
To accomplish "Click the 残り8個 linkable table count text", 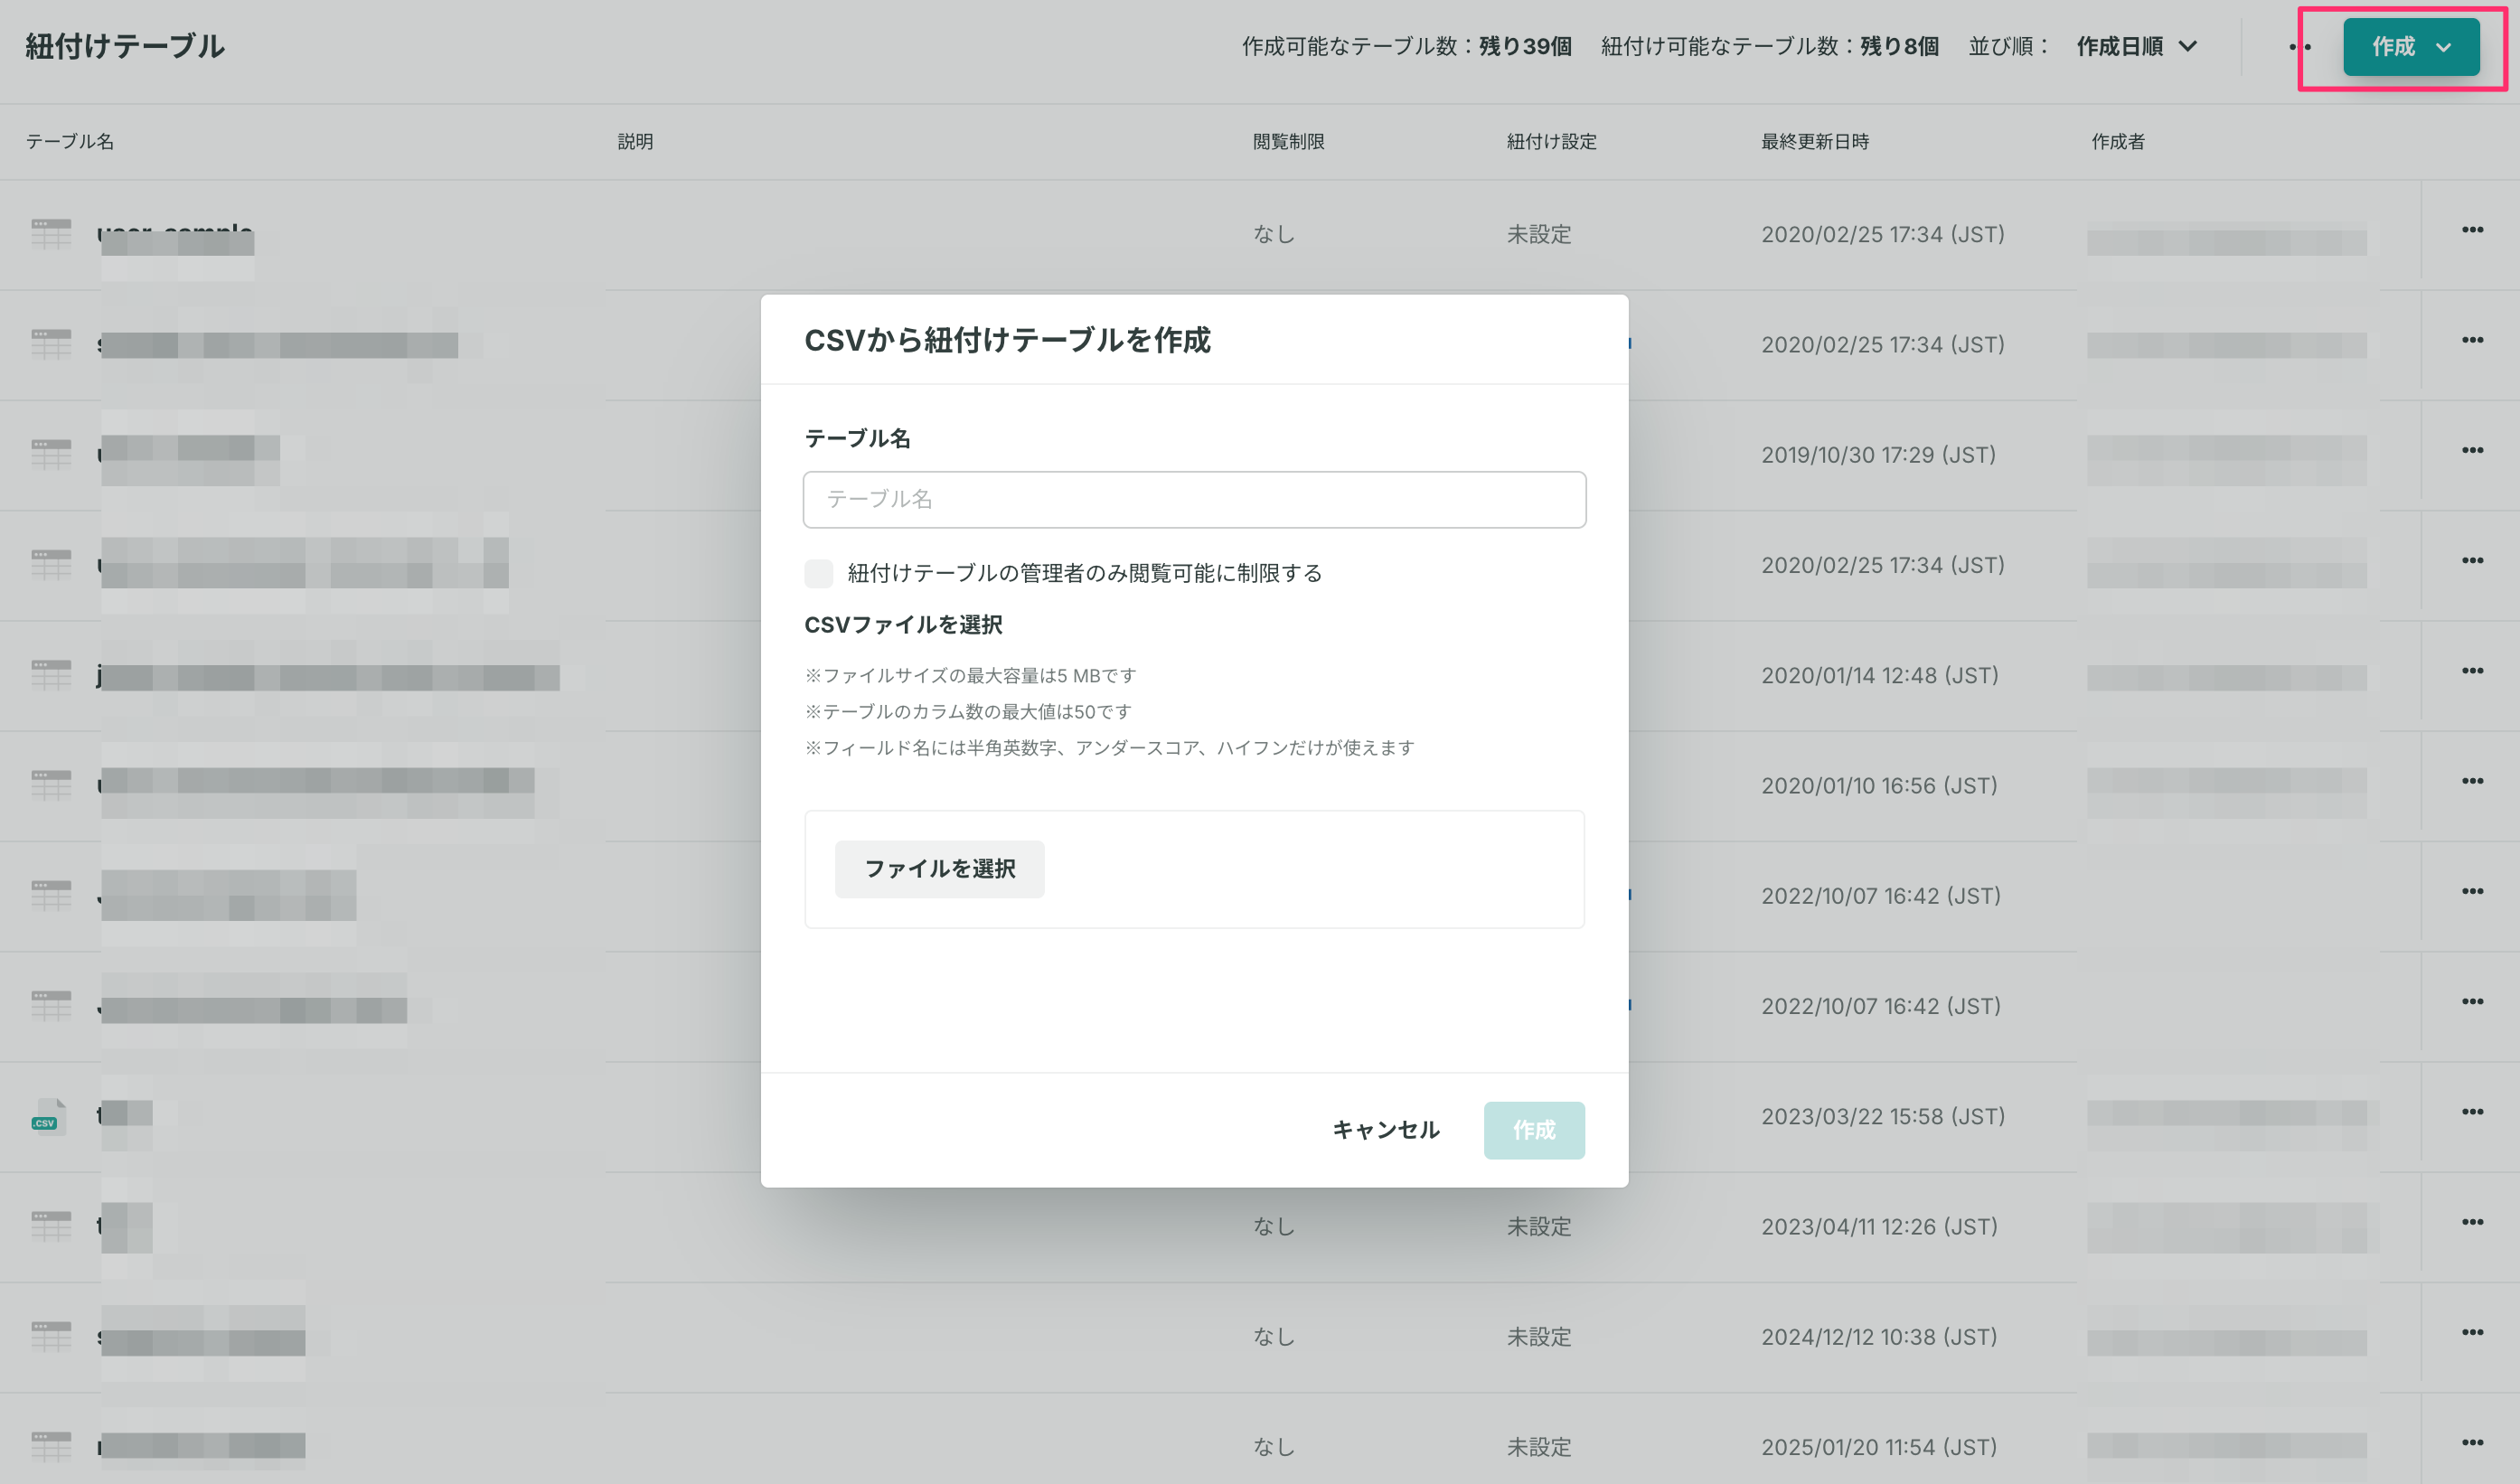I will point(1899,46).
